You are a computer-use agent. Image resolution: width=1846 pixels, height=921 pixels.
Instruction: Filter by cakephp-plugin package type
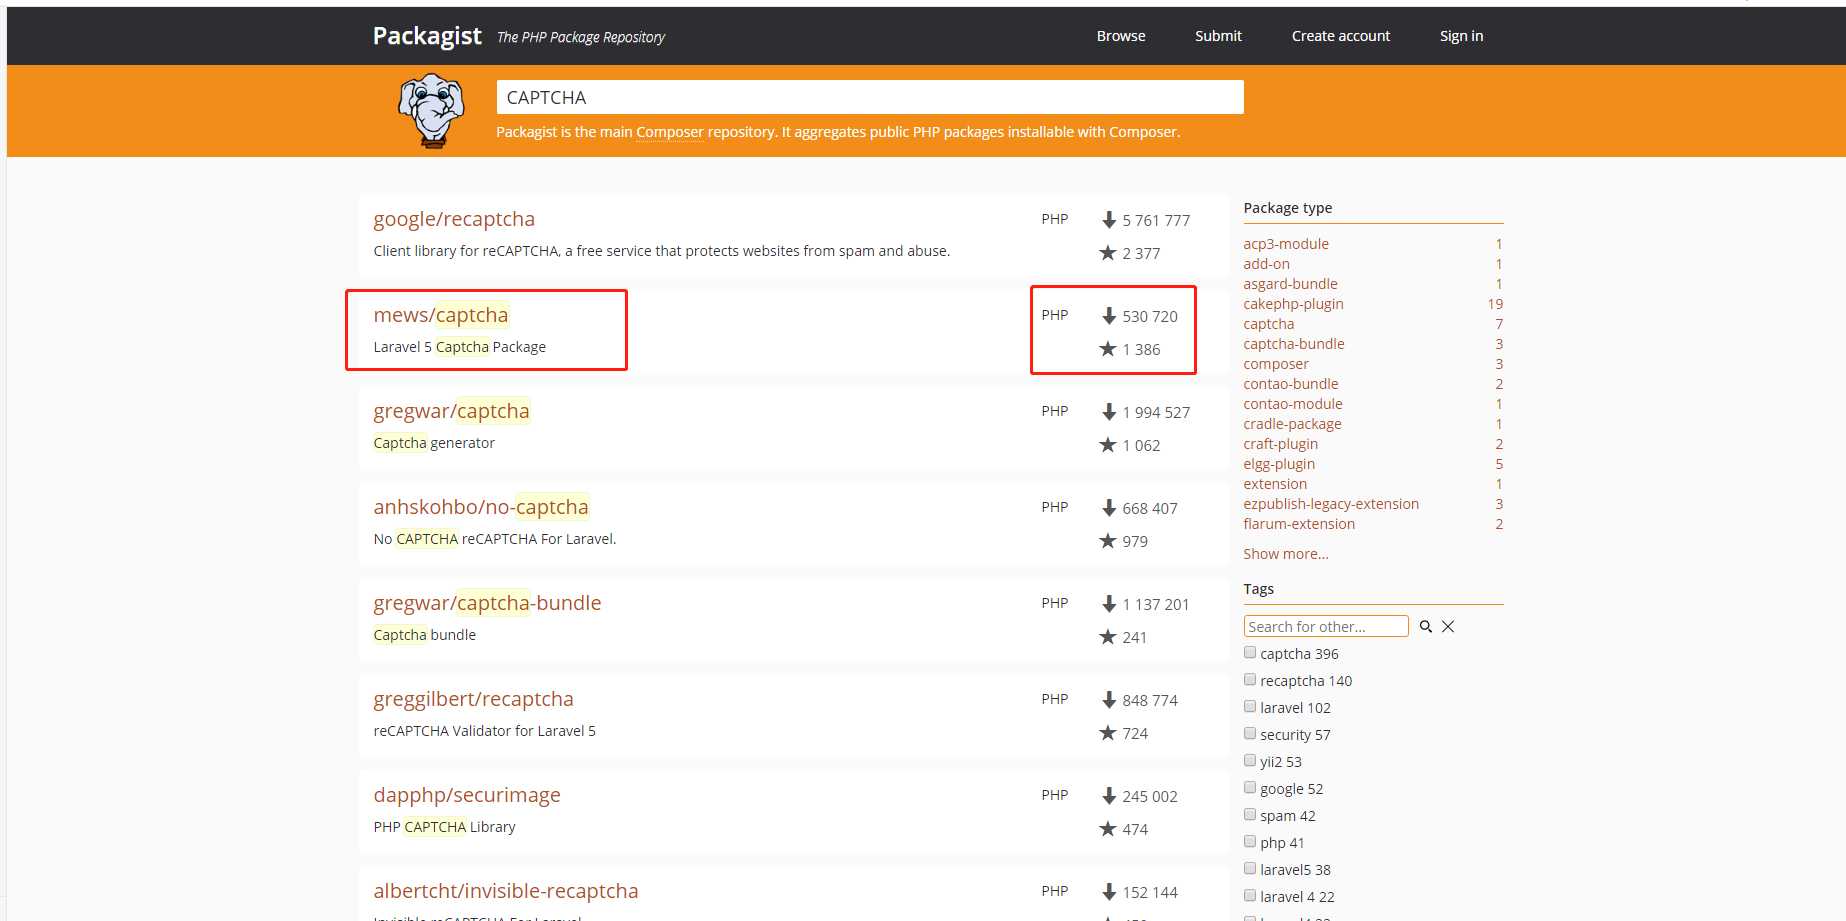(x=1293, y=304)
